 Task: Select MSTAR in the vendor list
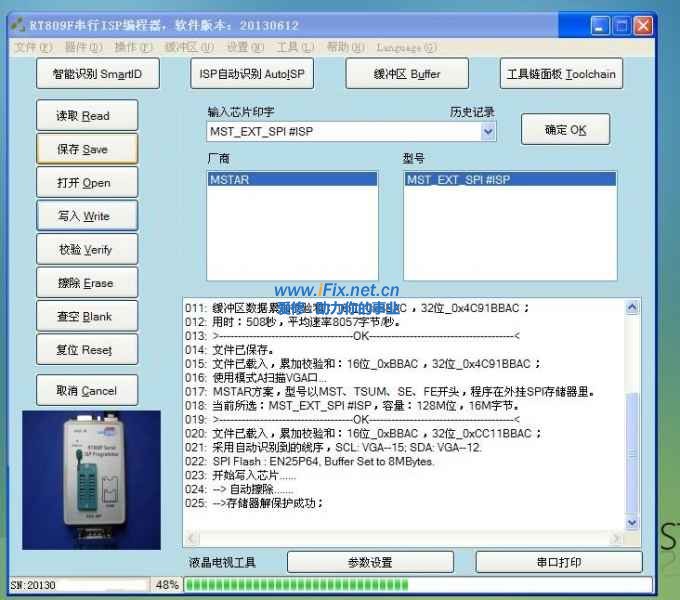tap(292, 179)
